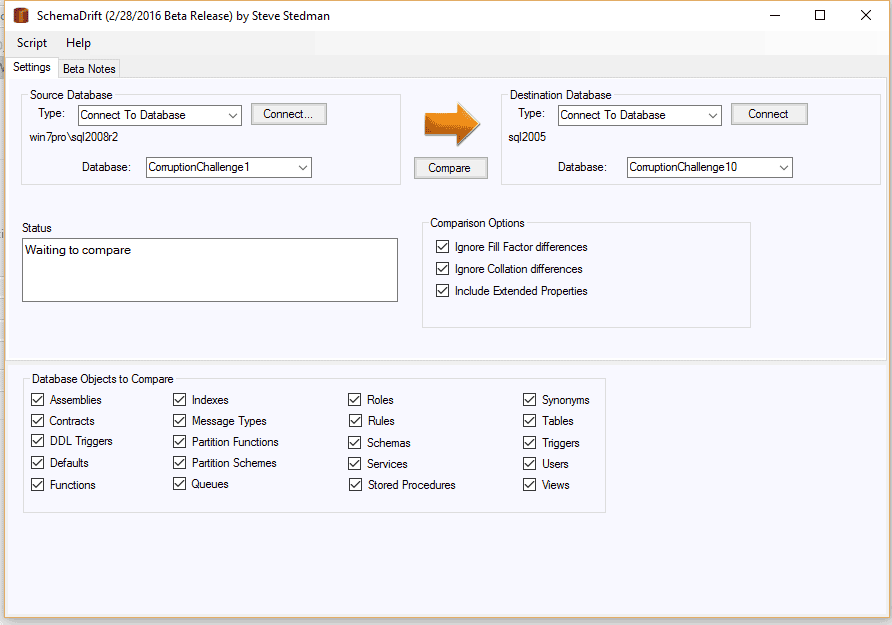Toggle Include Extended Properties checkbox
Image resolution: width=892 pixels, height=625 pixels.
pyautogui.click(x=443, y=291)
